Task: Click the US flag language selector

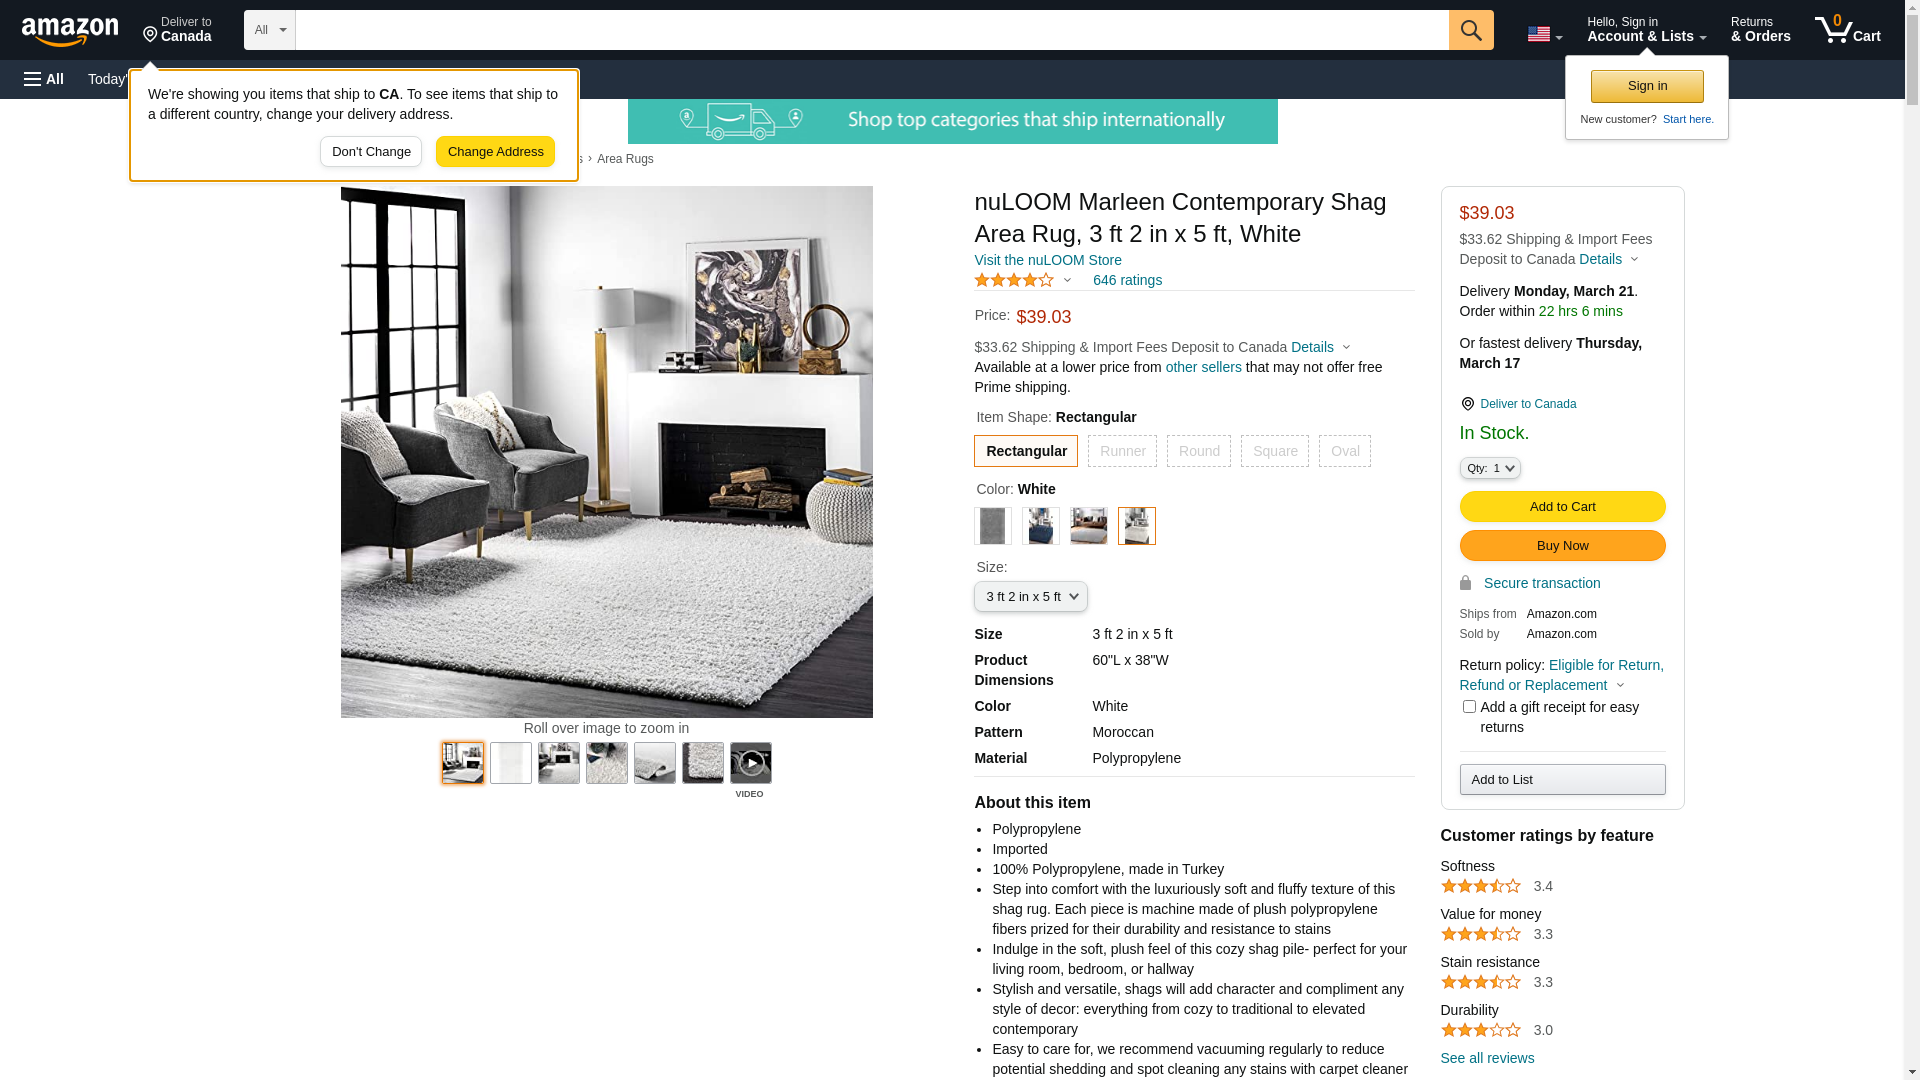Action: (x=1544, y=34)
